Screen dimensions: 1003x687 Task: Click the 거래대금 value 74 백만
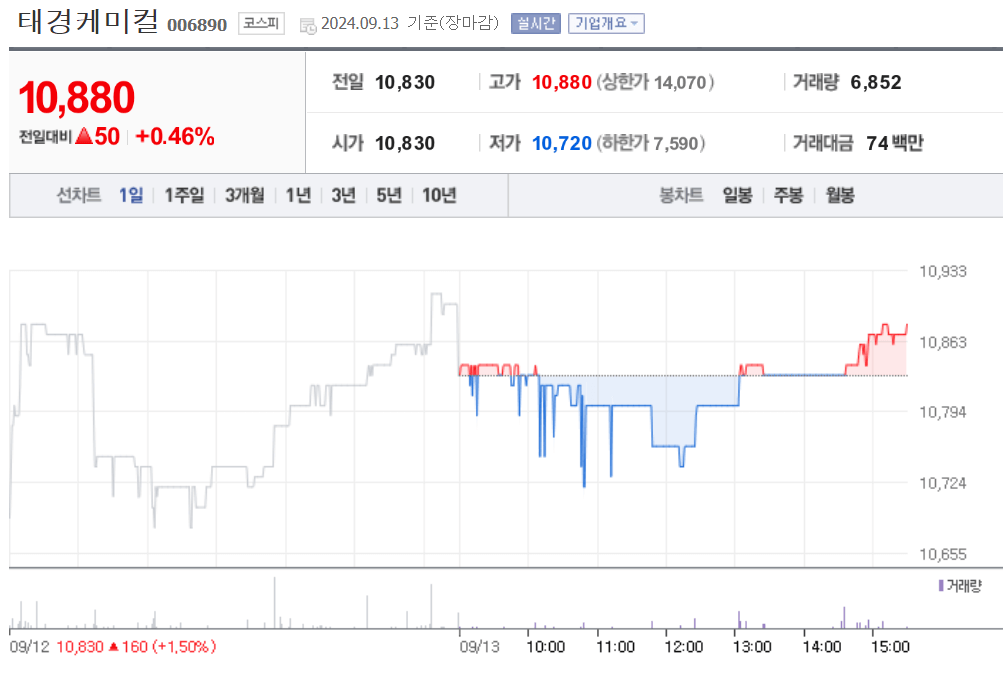895,143
